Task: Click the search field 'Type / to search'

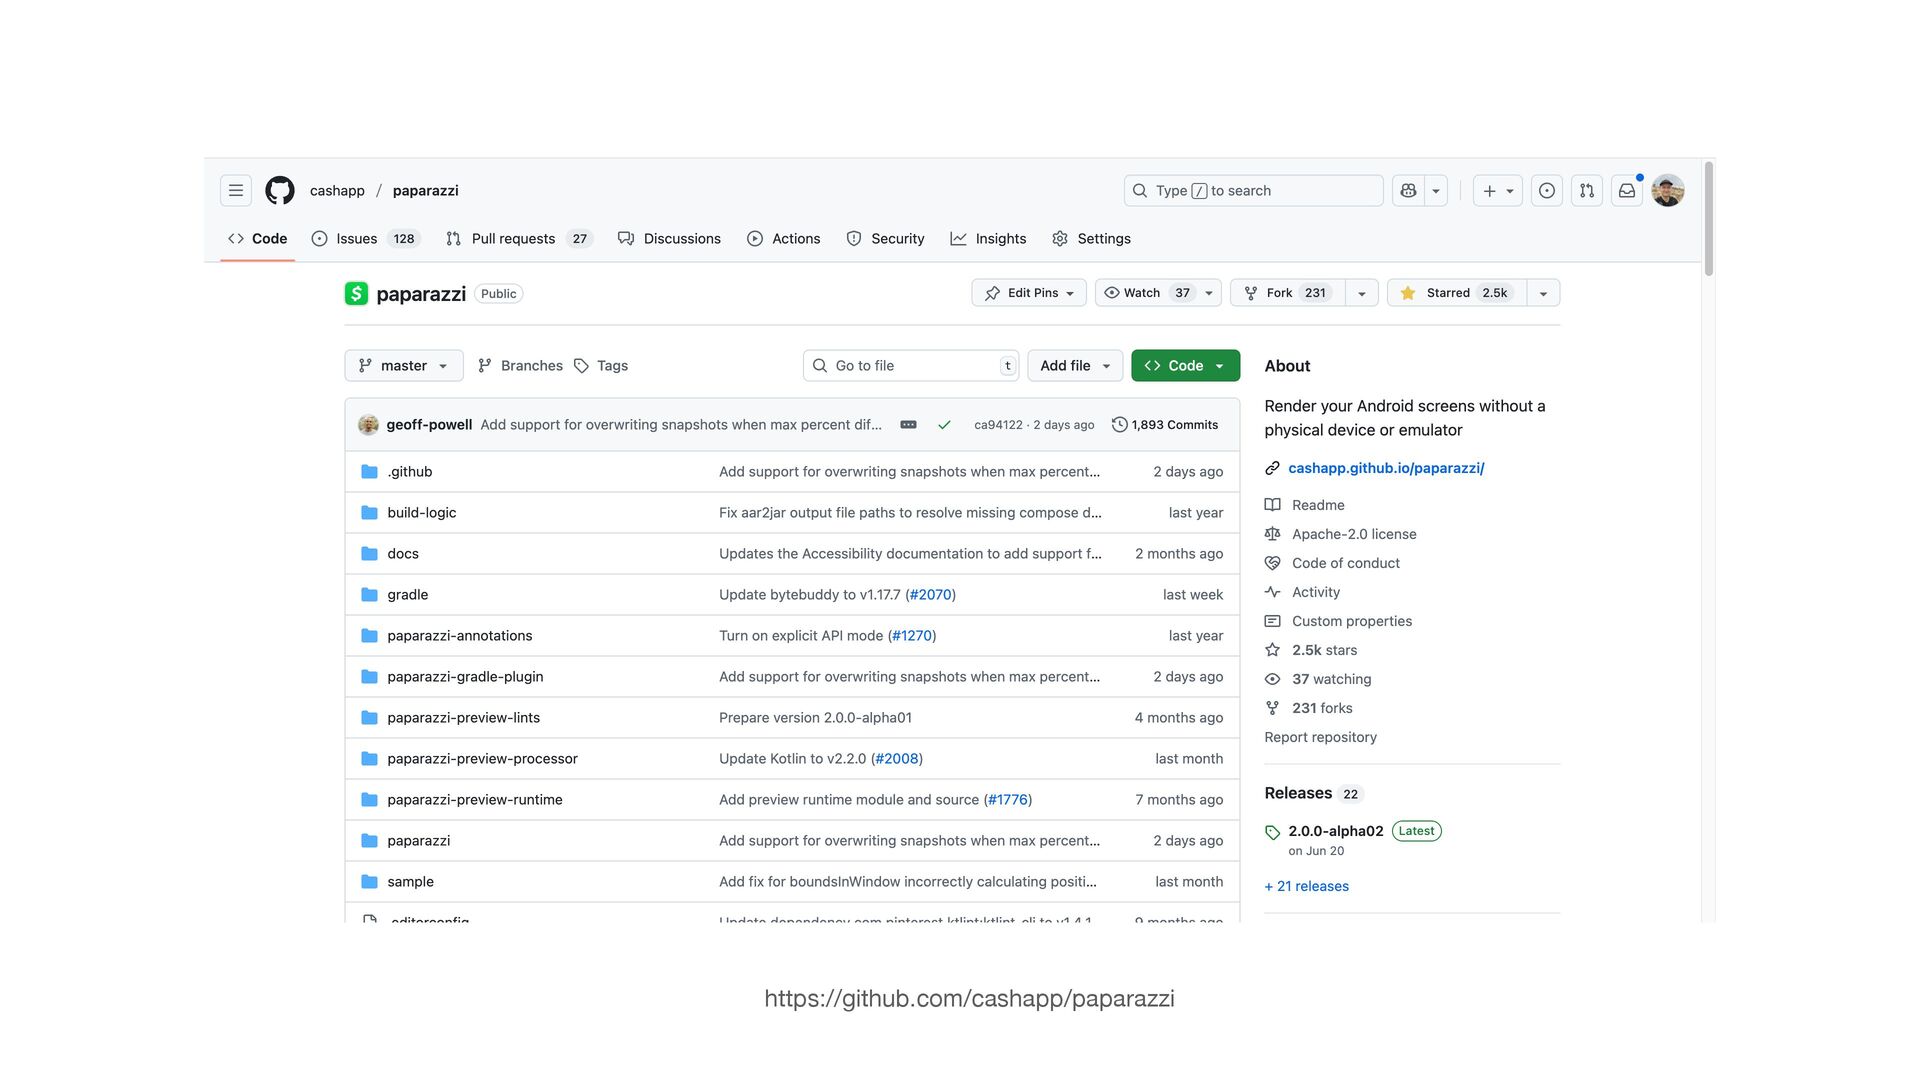Action: click(x=1253, y=190)
